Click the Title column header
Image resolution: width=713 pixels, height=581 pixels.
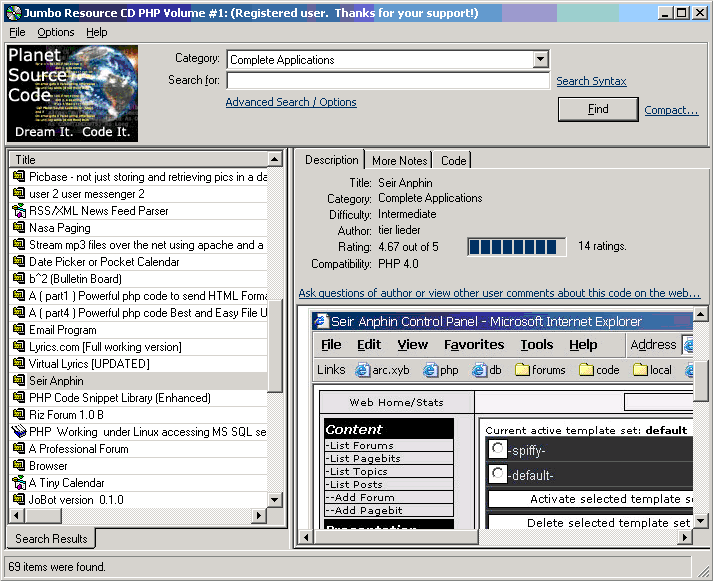coord(138,160)
